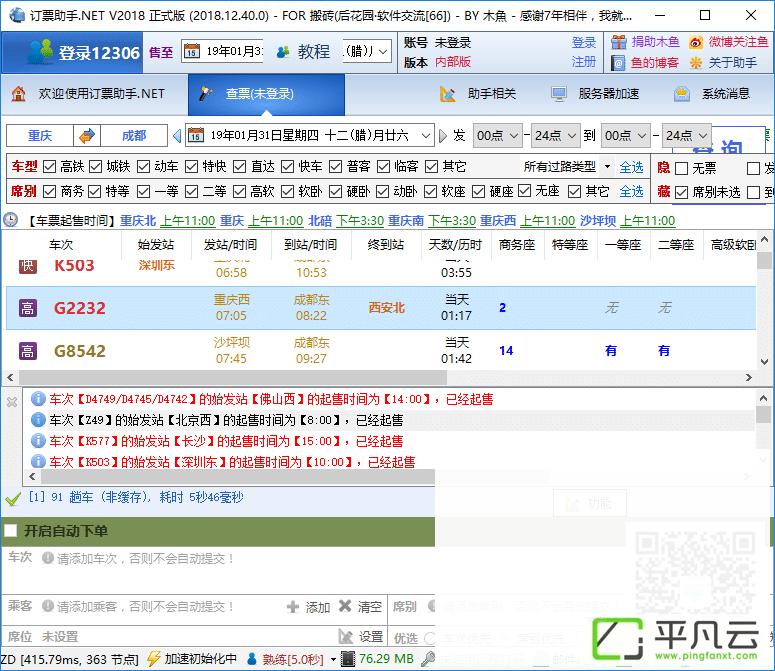
Task: Click the 上午11:00 link for 重庆北
Action: tap(188, 221)
